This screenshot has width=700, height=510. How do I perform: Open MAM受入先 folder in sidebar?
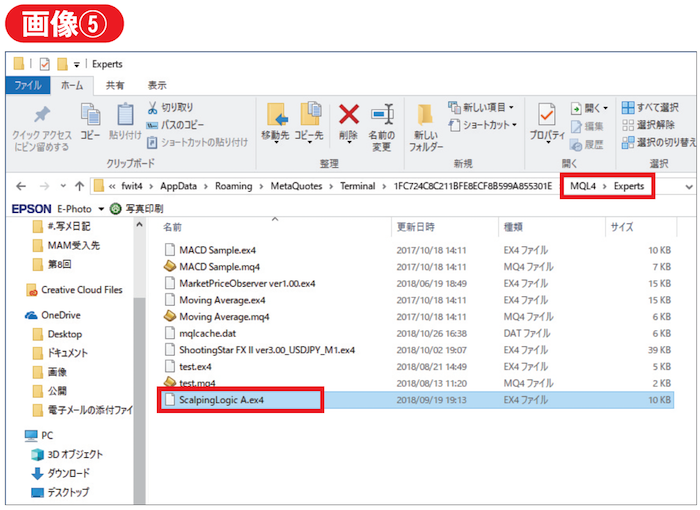click(66, 246)
